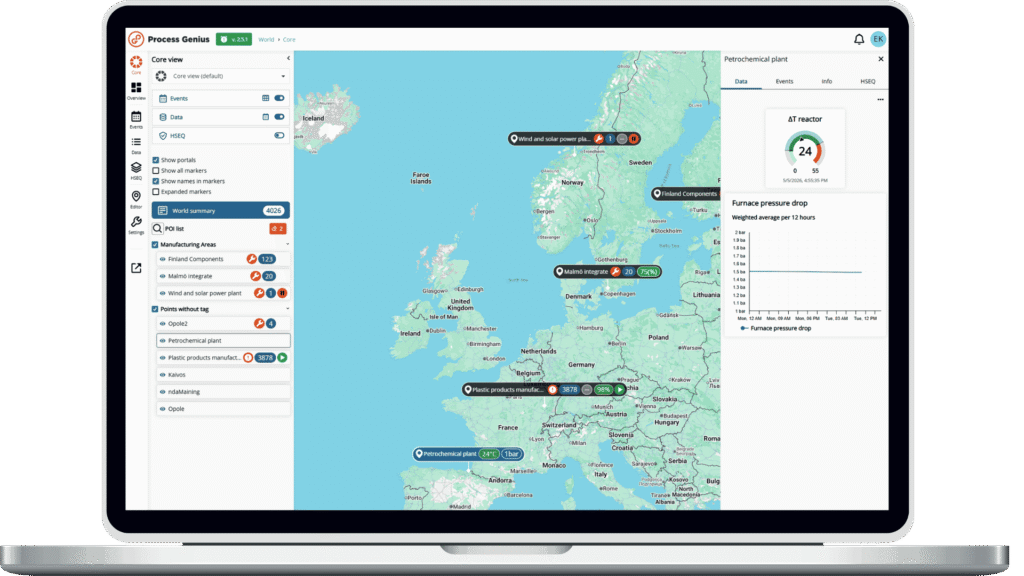This screenshot has width=1024, height=576.
Task: Select Finland Components list item
Action: coord(223,259)
